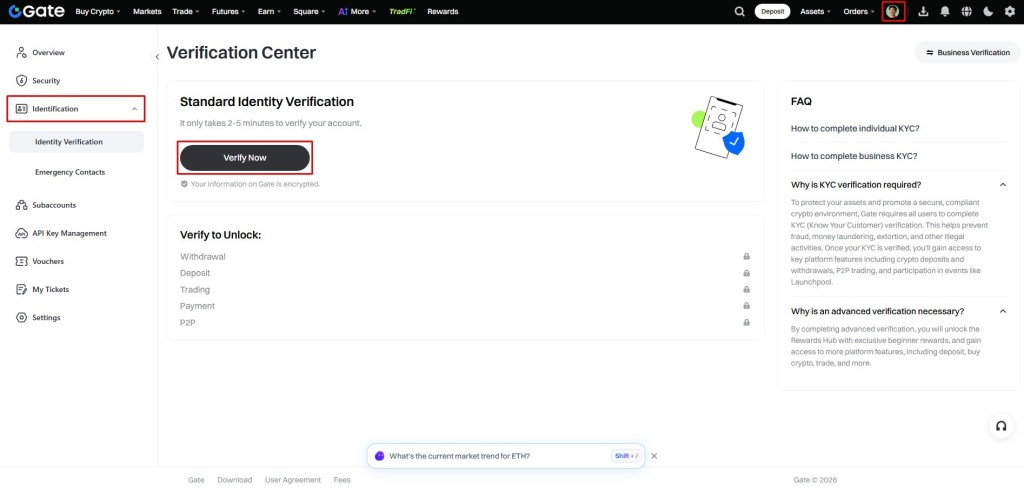Expand the AI More dropdown
The height and width of the screenshot is (490, 1024).
coord(357,11)
